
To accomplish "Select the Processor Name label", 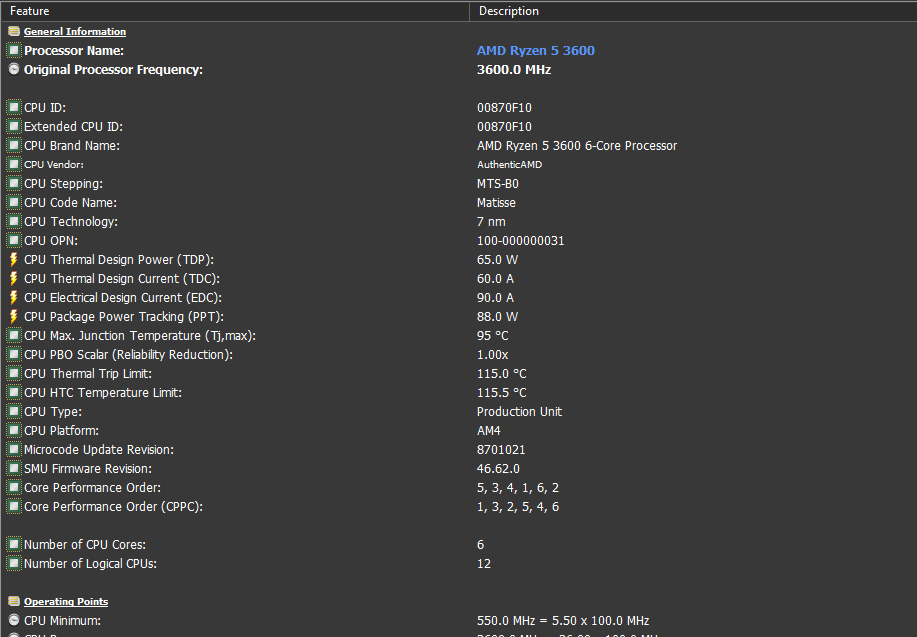I will click(x=74, y=50).
